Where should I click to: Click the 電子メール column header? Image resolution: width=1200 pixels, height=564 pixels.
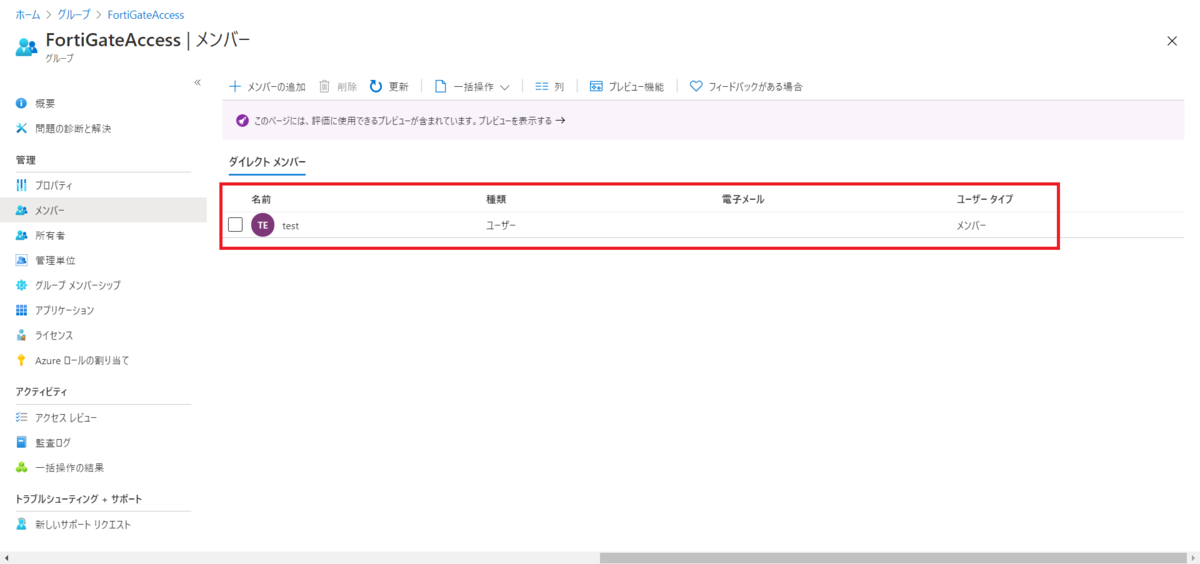tap(743, 200)
